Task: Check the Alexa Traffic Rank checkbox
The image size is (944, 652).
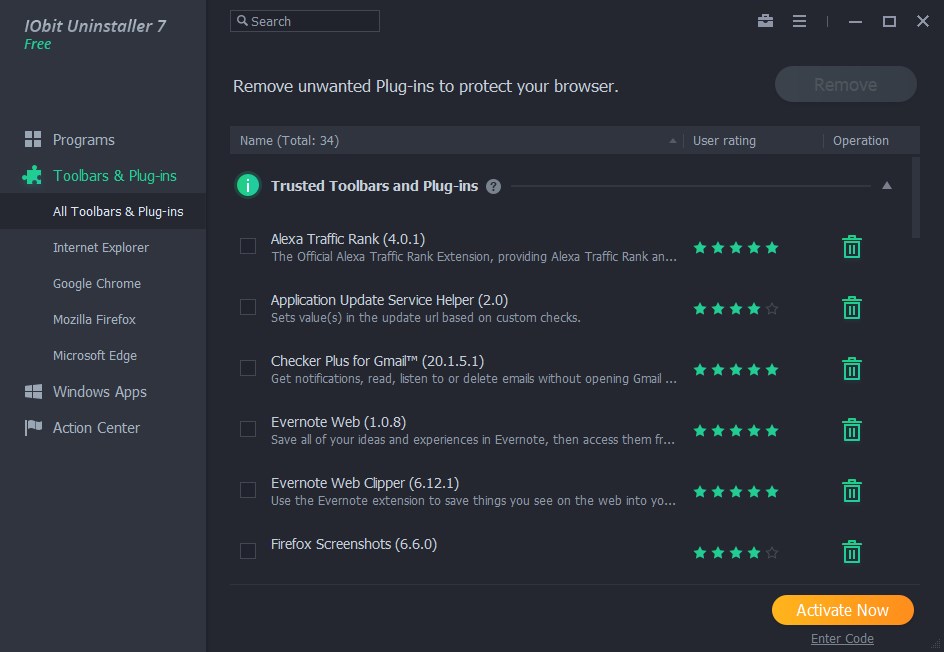Action: (248, 246)
